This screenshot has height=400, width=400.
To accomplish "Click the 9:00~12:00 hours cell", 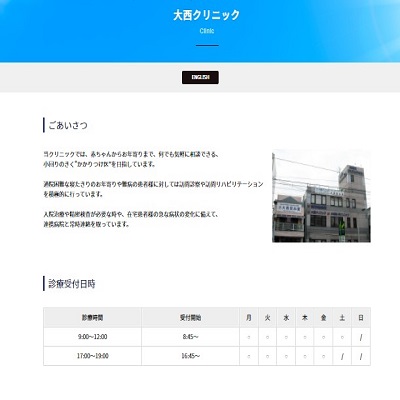I will pos(92,337).
